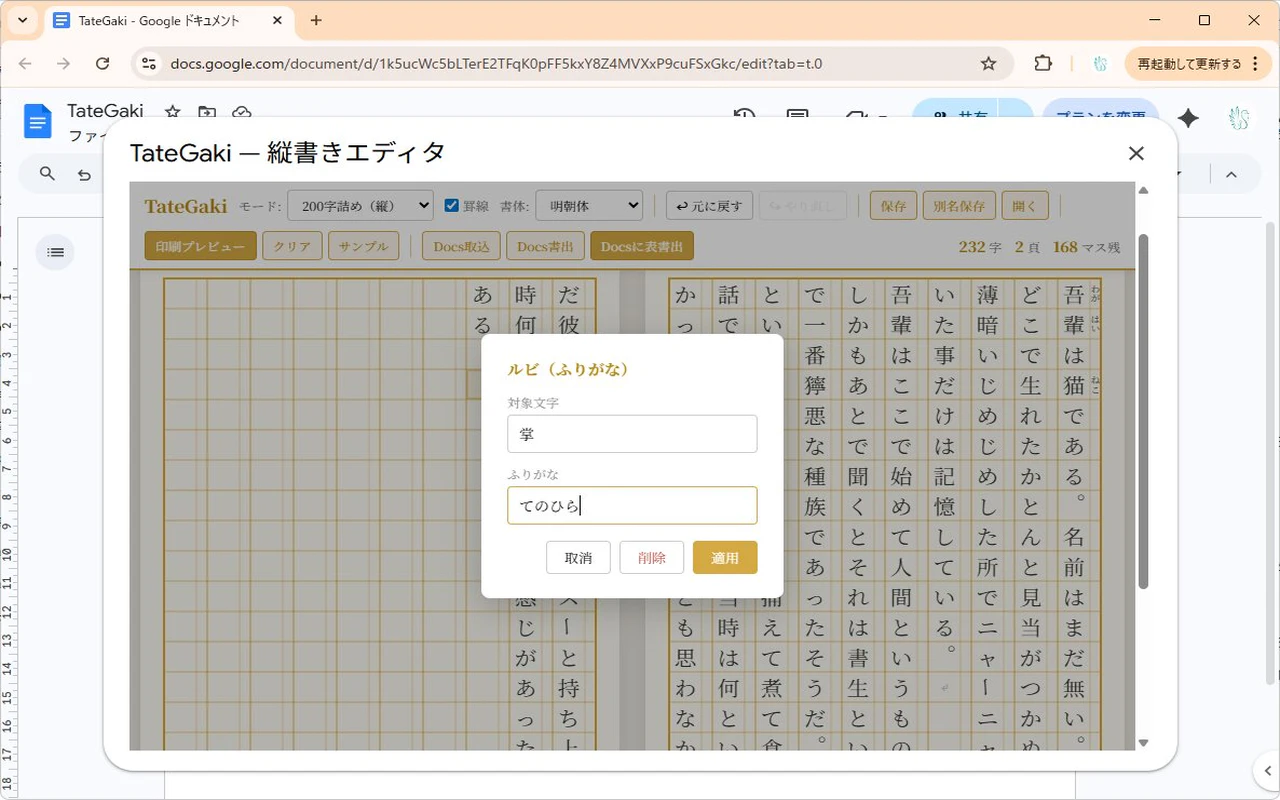The height and width of the screenshot is (800, 1280).
Task: Click the Docsに表書出 button
Action: [642, 246]
